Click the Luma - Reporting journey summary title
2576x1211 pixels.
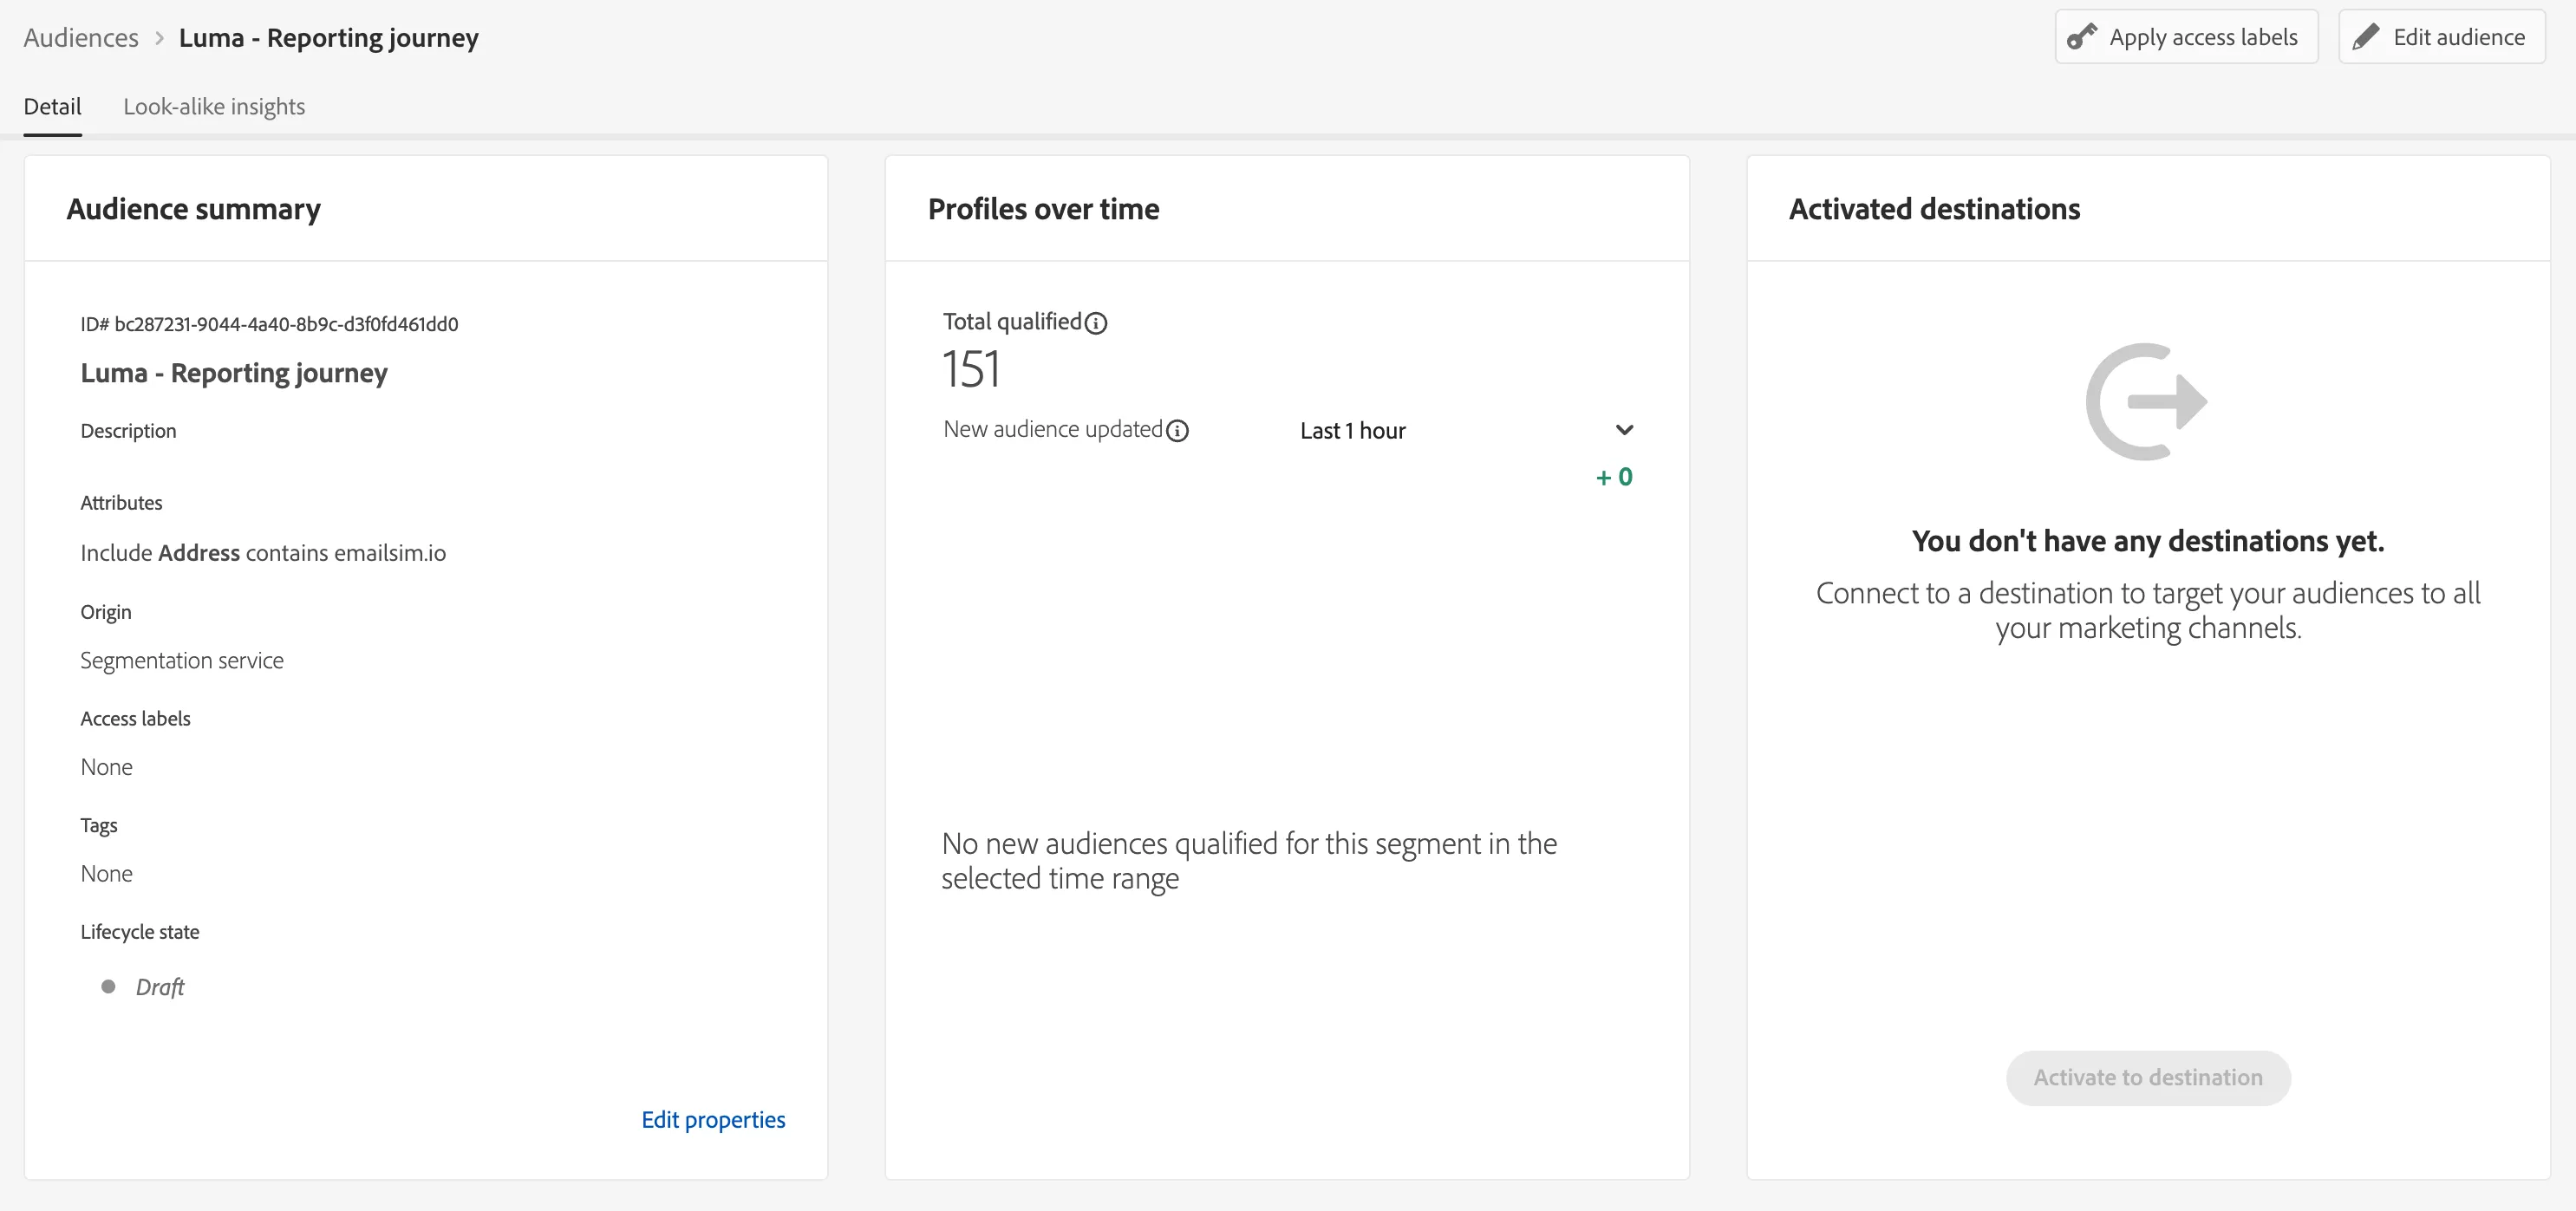[234, 373]
